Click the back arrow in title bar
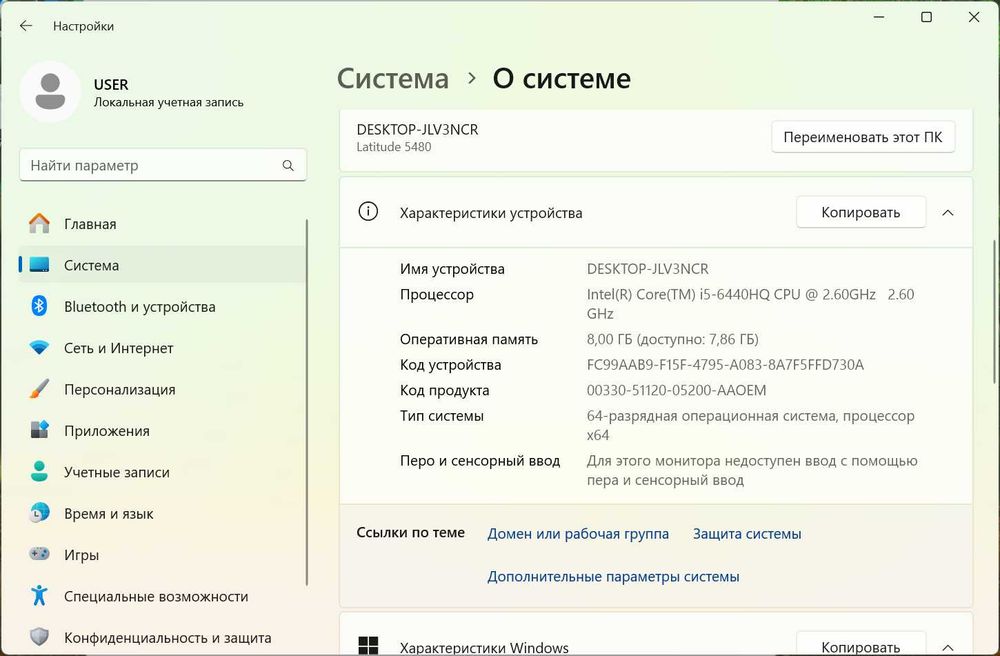 (26, 26)
